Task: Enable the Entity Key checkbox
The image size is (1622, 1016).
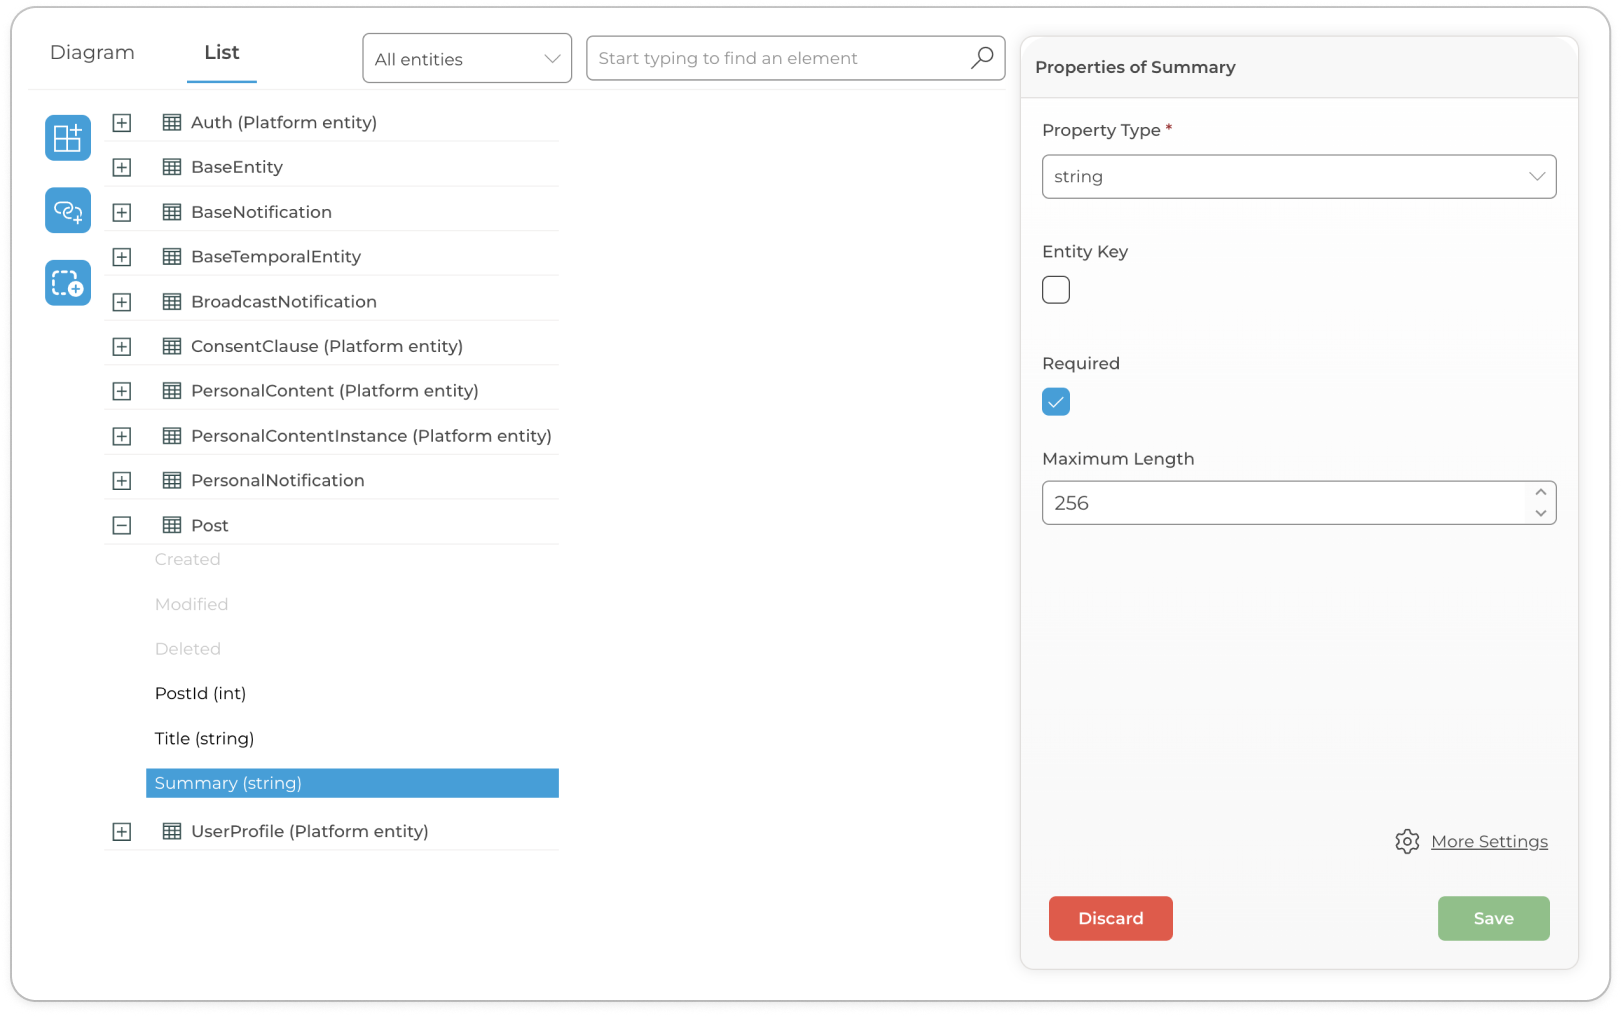Action: click(x=1056, y=290)
